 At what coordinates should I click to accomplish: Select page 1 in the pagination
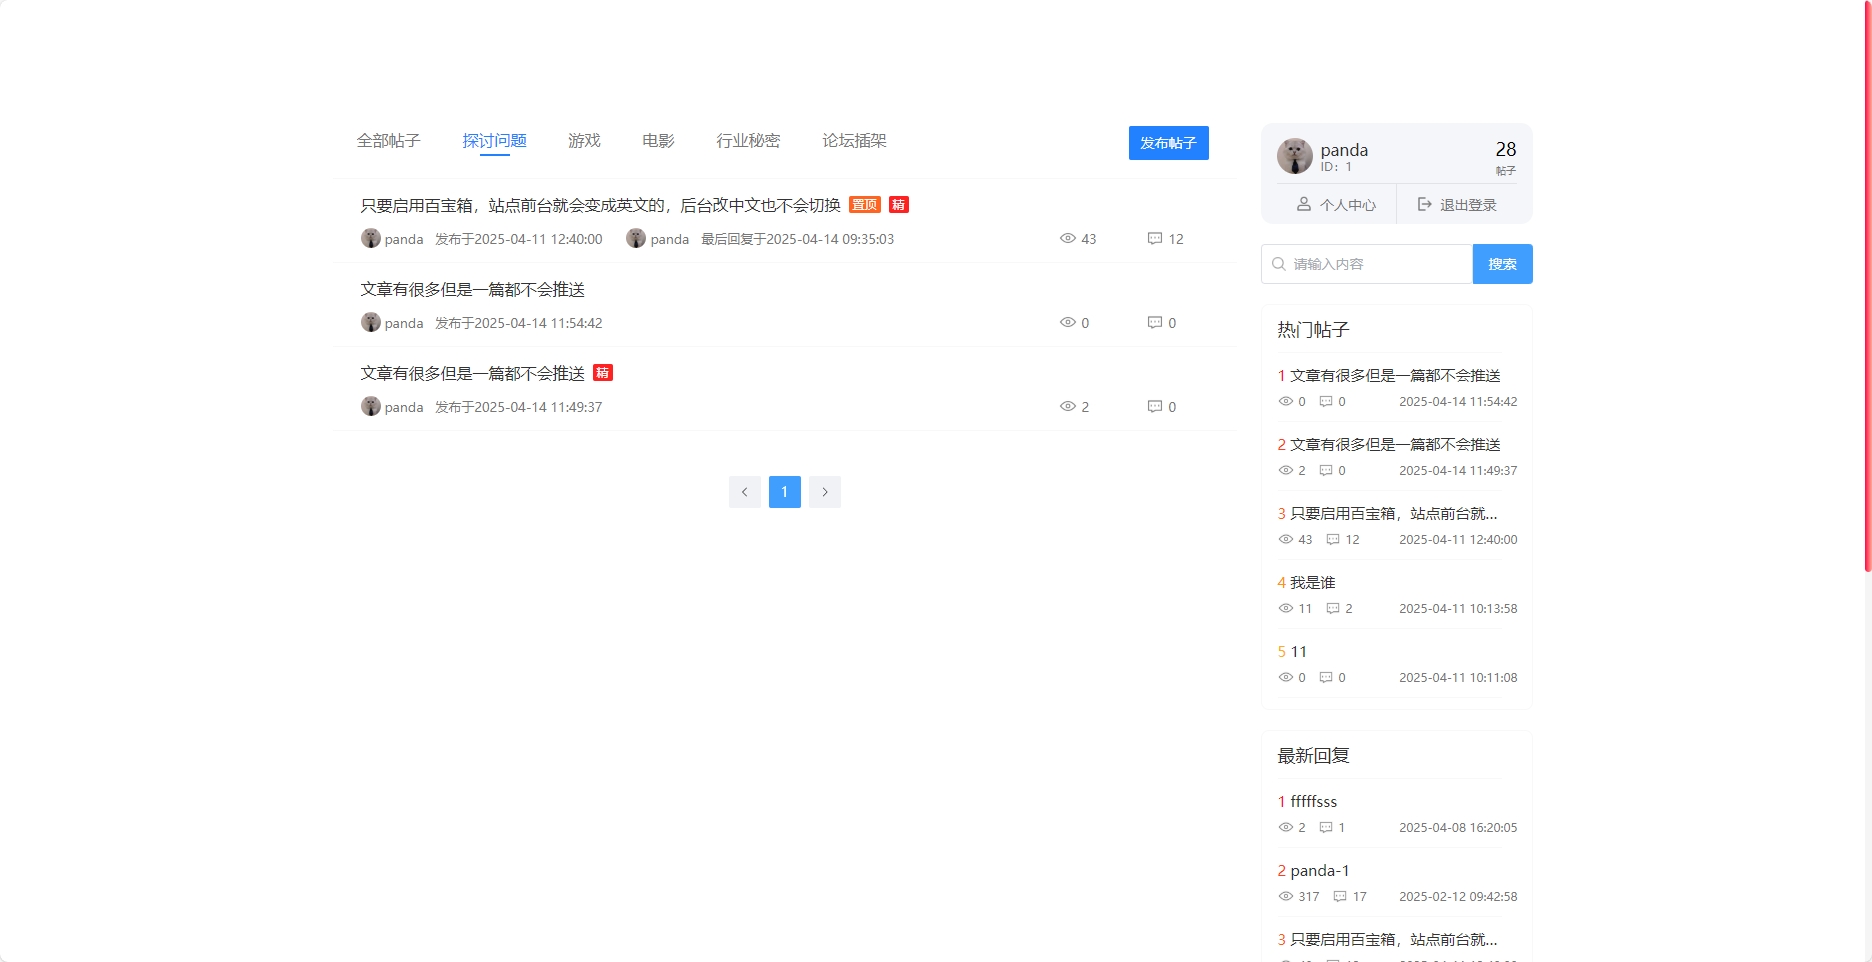784,492
